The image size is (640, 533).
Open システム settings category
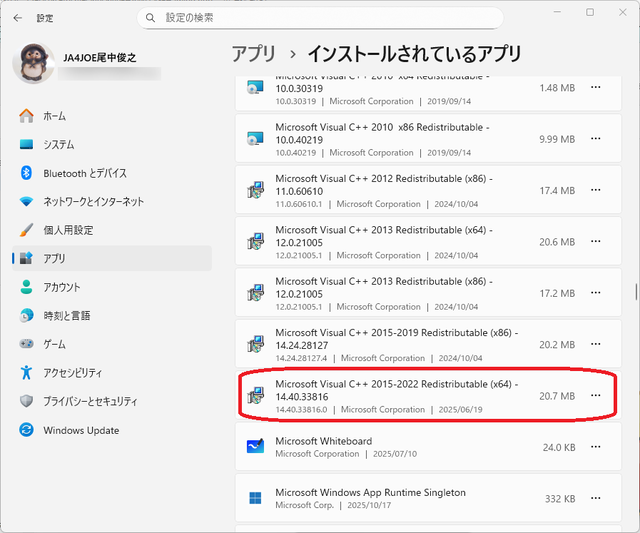click(x=112, y=144)
